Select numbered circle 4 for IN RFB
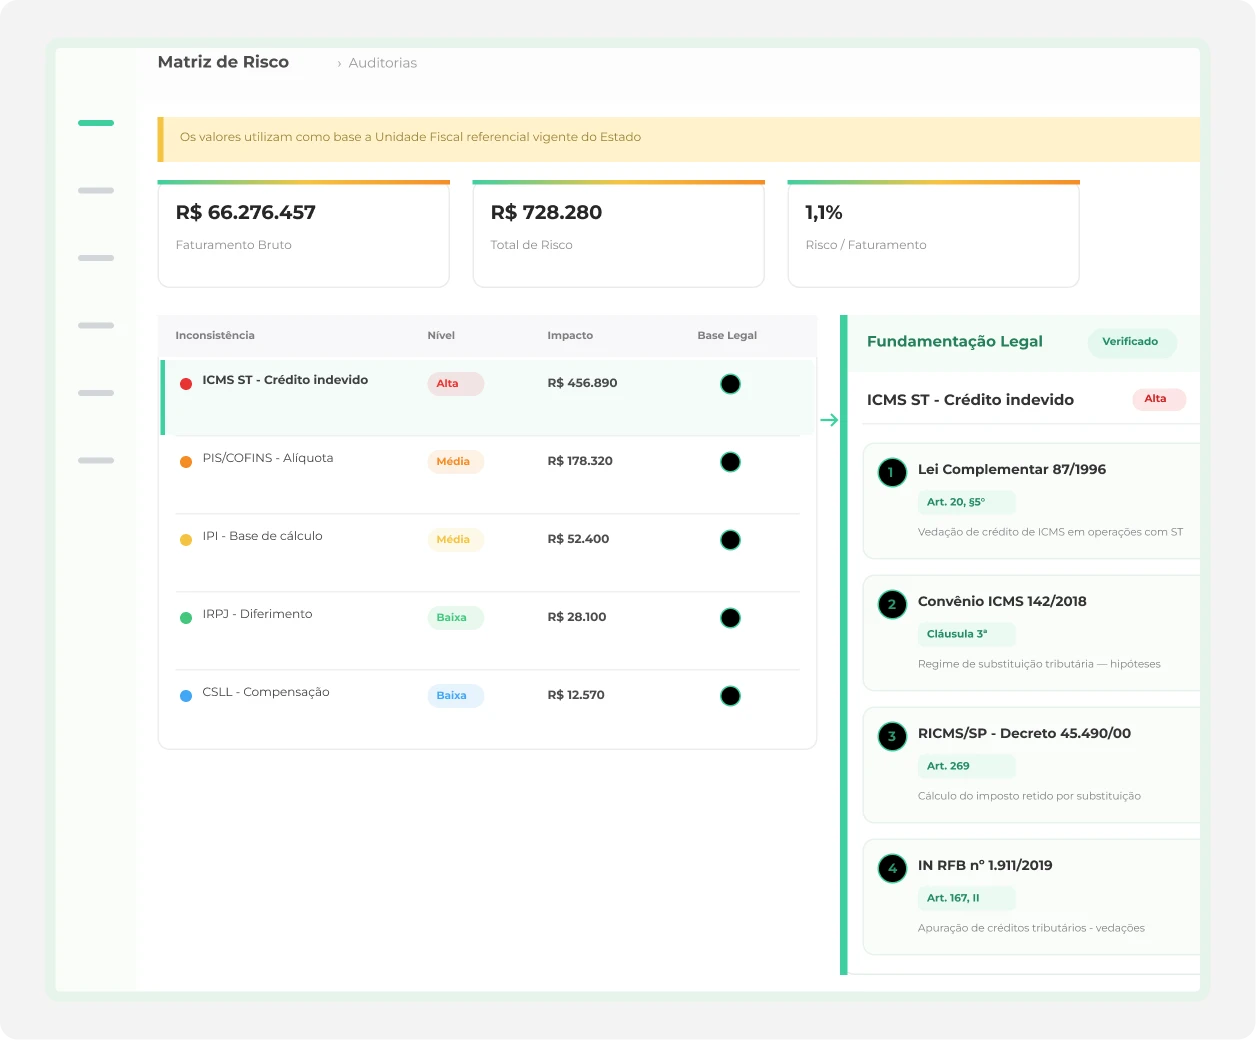The height and width of the screenshot is (1040, 1256). click(x=892, y=868)
